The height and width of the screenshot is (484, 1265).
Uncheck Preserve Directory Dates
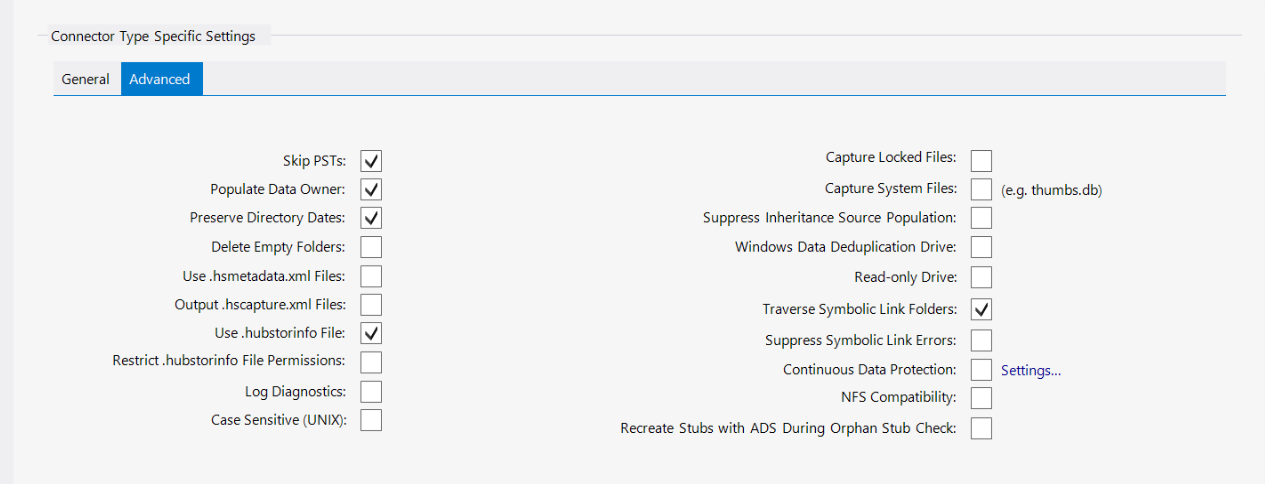371,217
